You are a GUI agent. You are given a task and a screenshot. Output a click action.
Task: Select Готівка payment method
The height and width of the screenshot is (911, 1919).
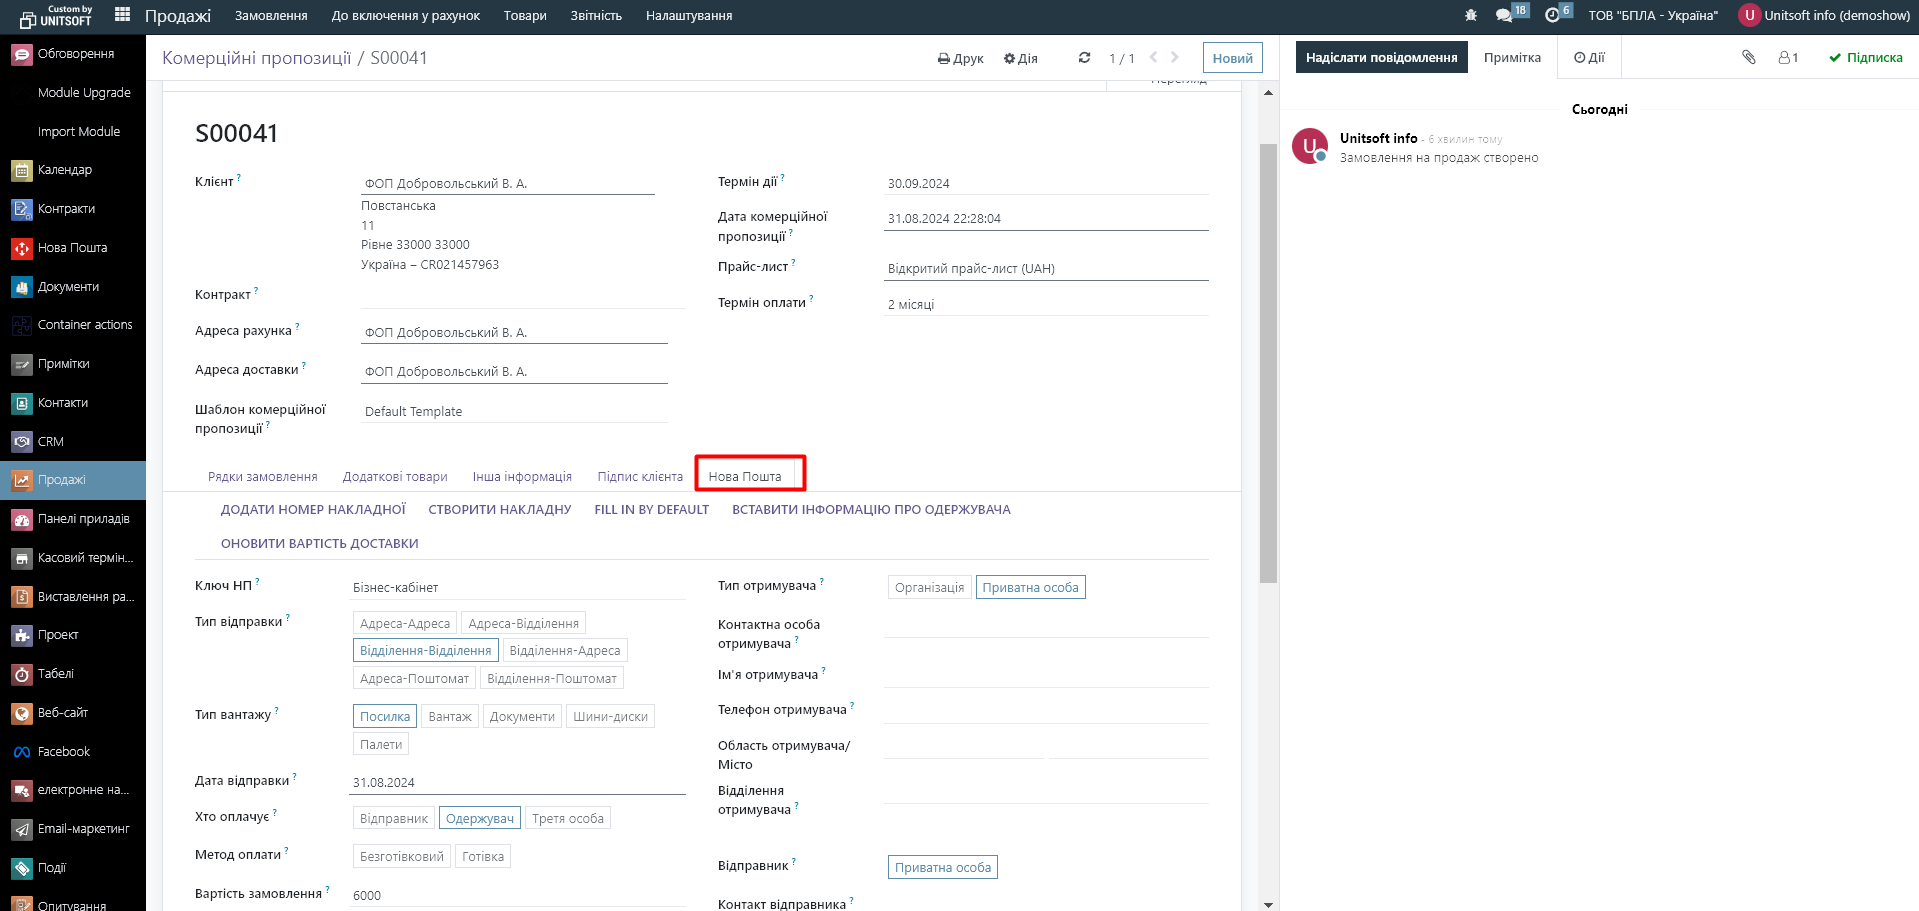[x=482, y=857]
